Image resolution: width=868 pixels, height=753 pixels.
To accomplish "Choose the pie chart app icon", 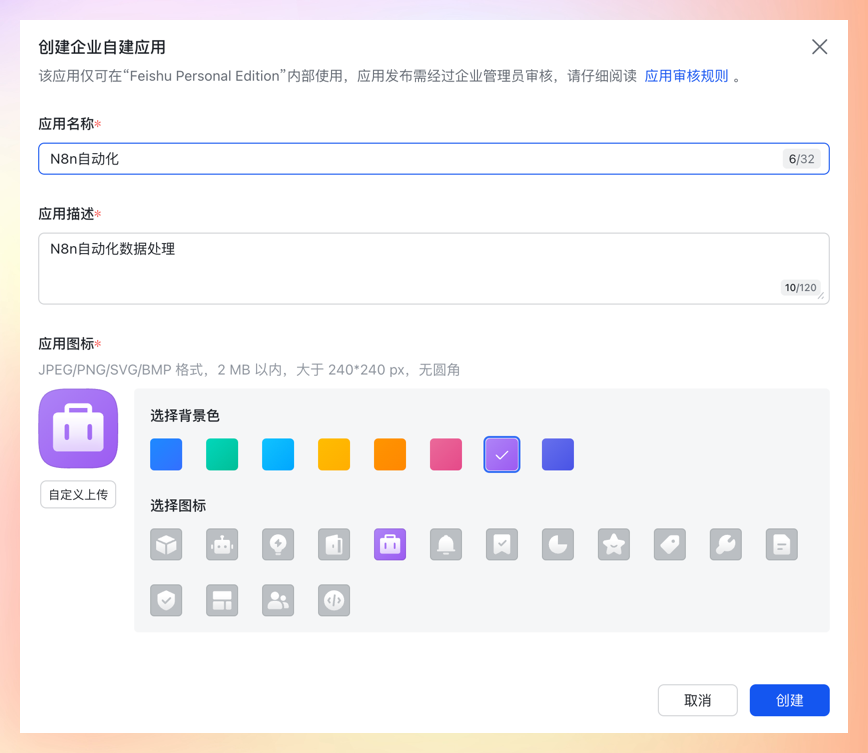I will (558, 544).
